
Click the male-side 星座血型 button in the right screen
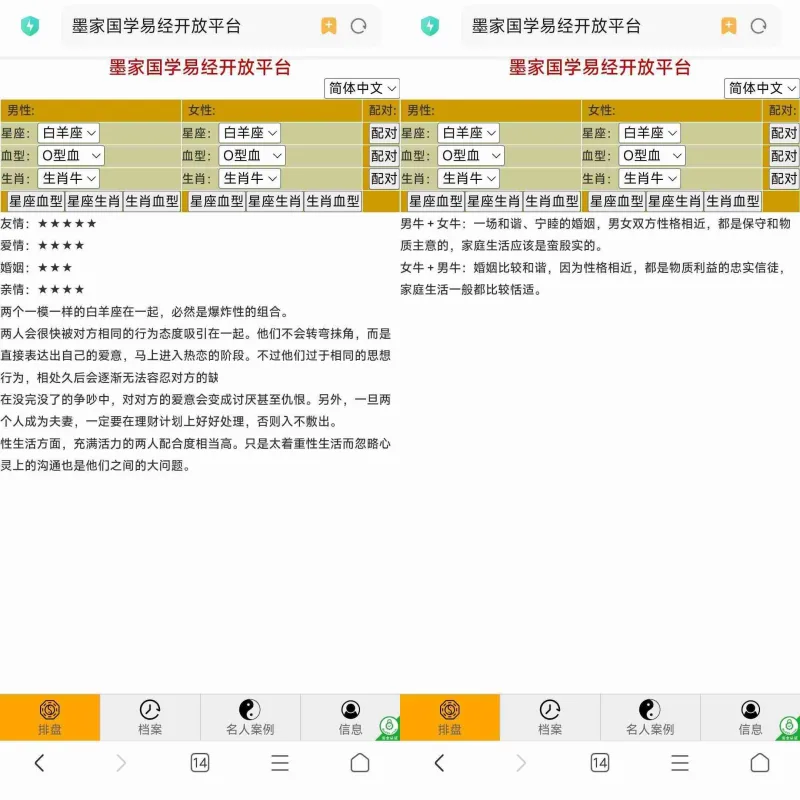(436, 201)
